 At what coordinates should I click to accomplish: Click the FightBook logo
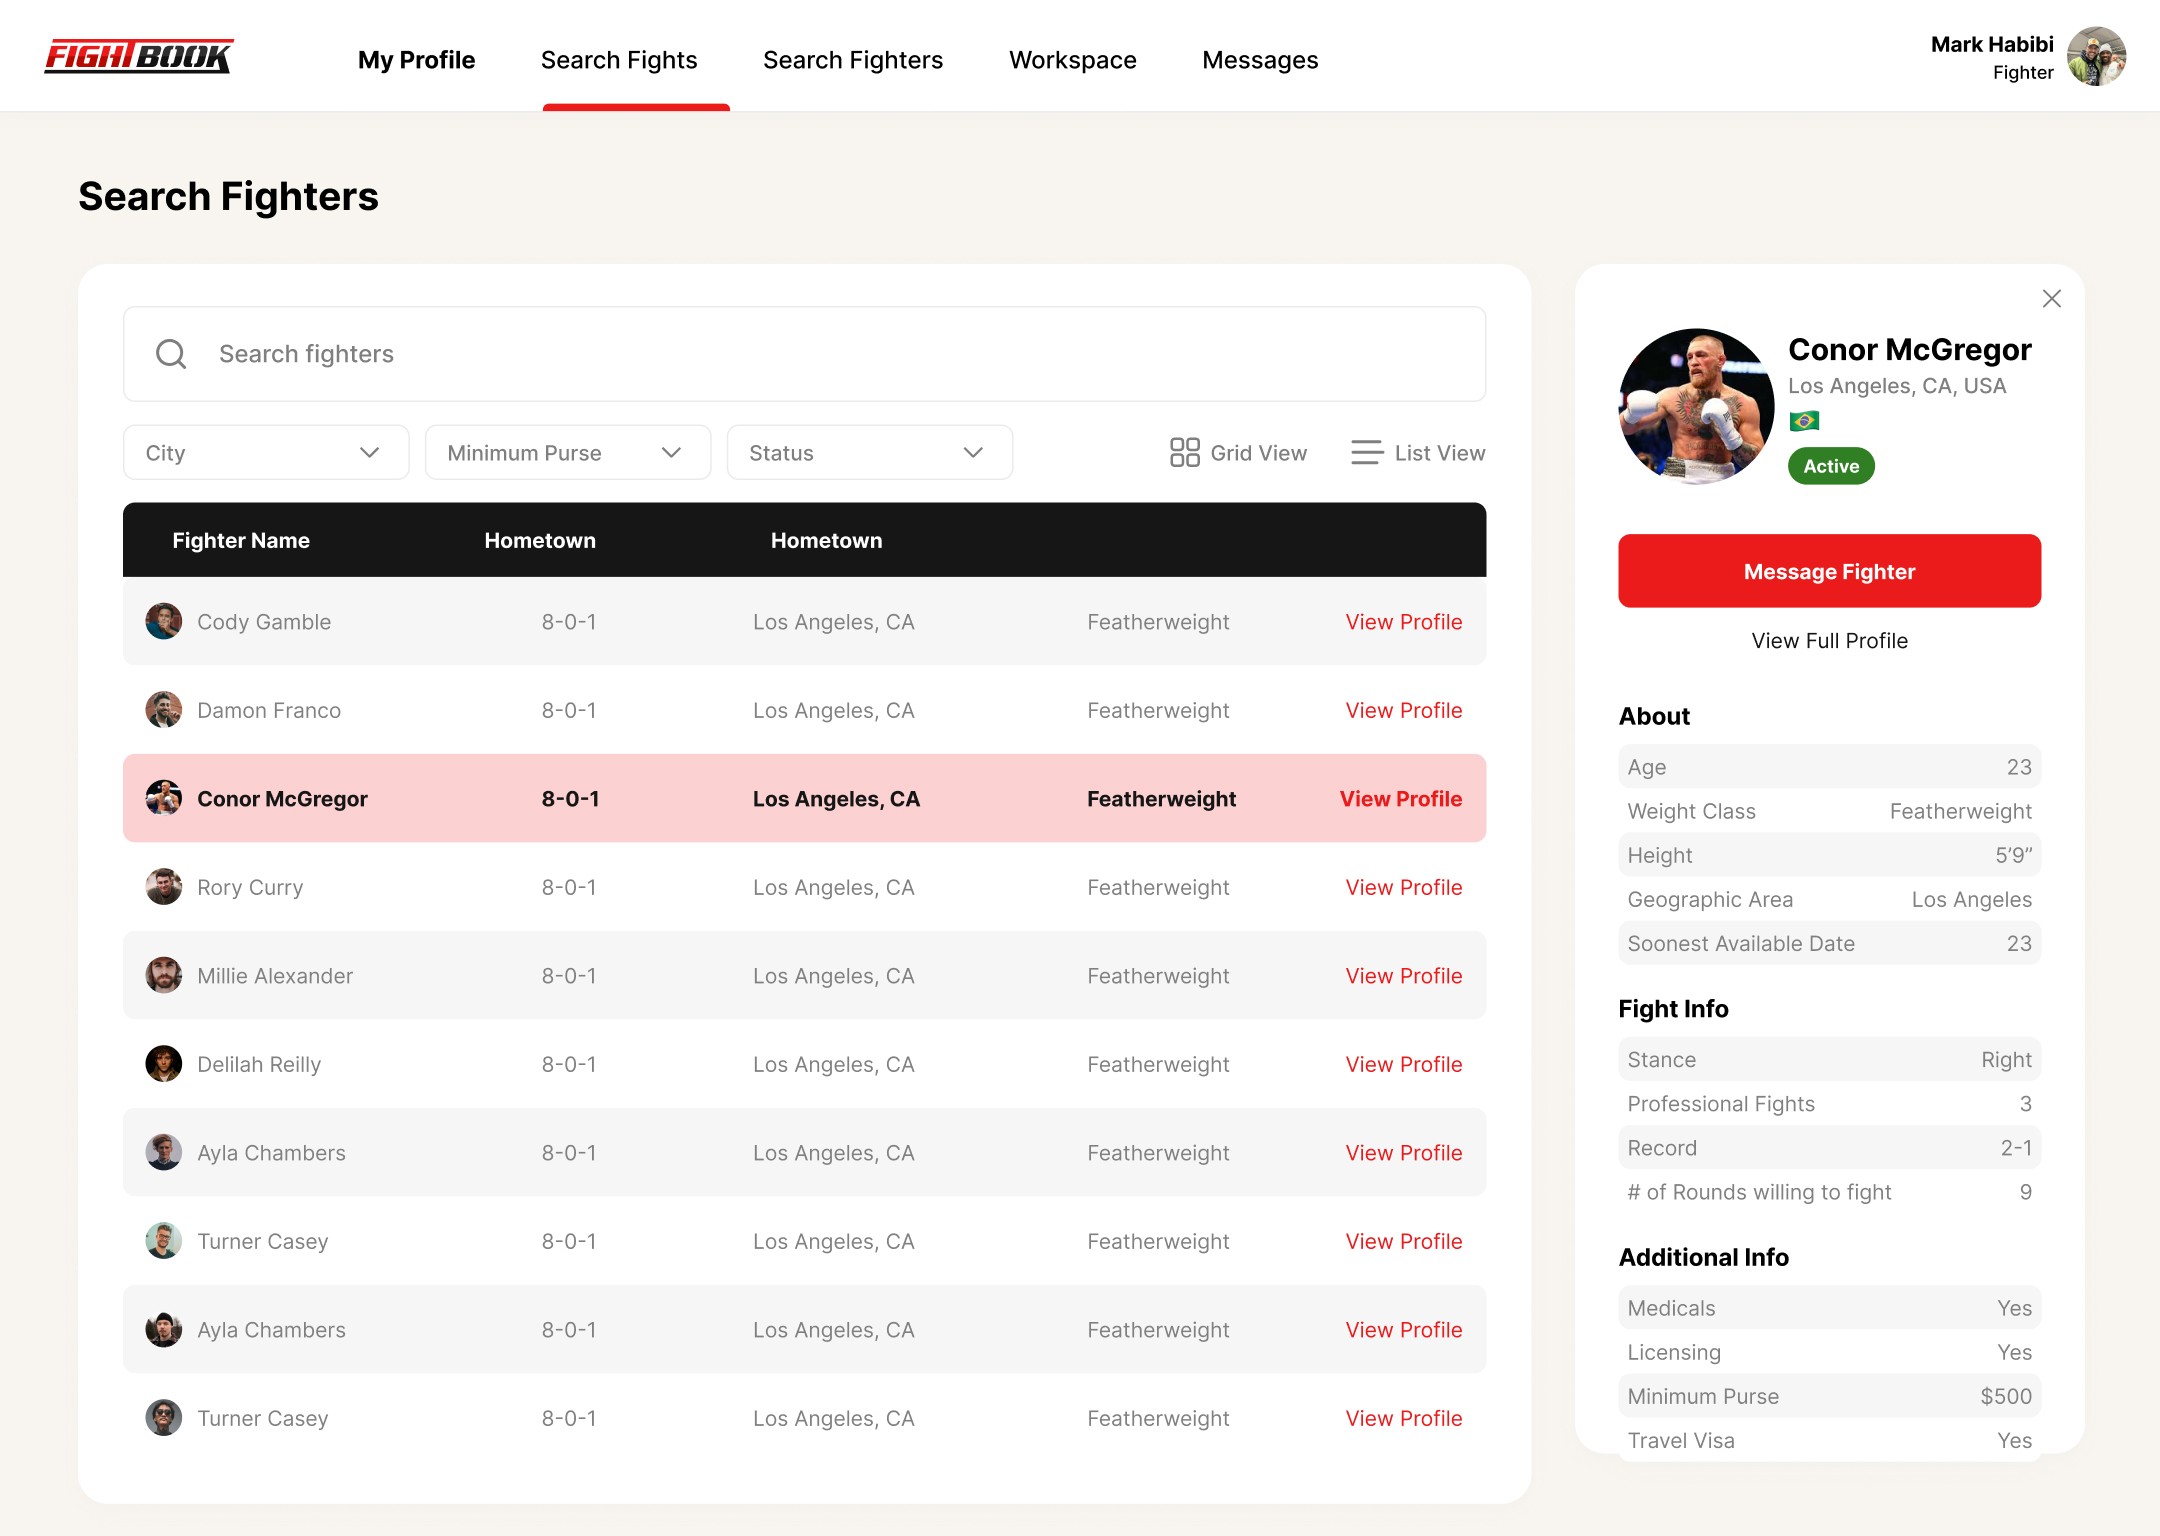tap(139, 57)
